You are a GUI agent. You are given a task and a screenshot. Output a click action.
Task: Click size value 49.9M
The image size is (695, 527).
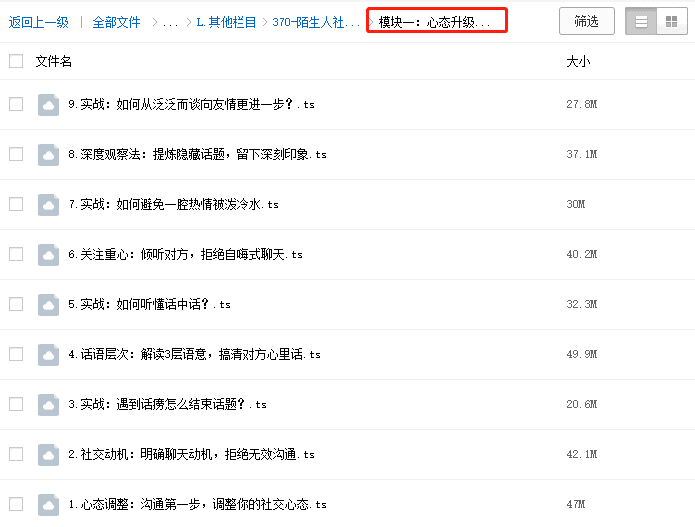[x=582, y=354]
